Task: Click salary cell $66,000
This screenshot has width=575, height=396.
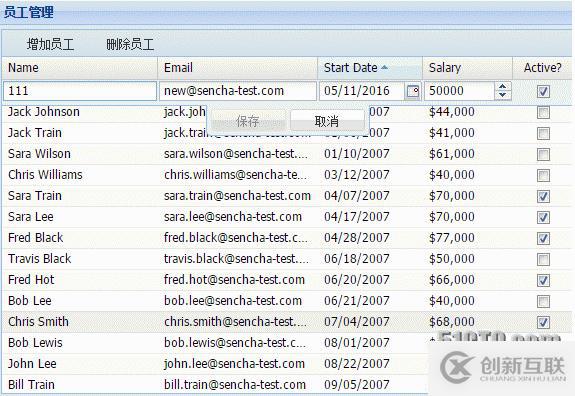Action: [452, 280]
